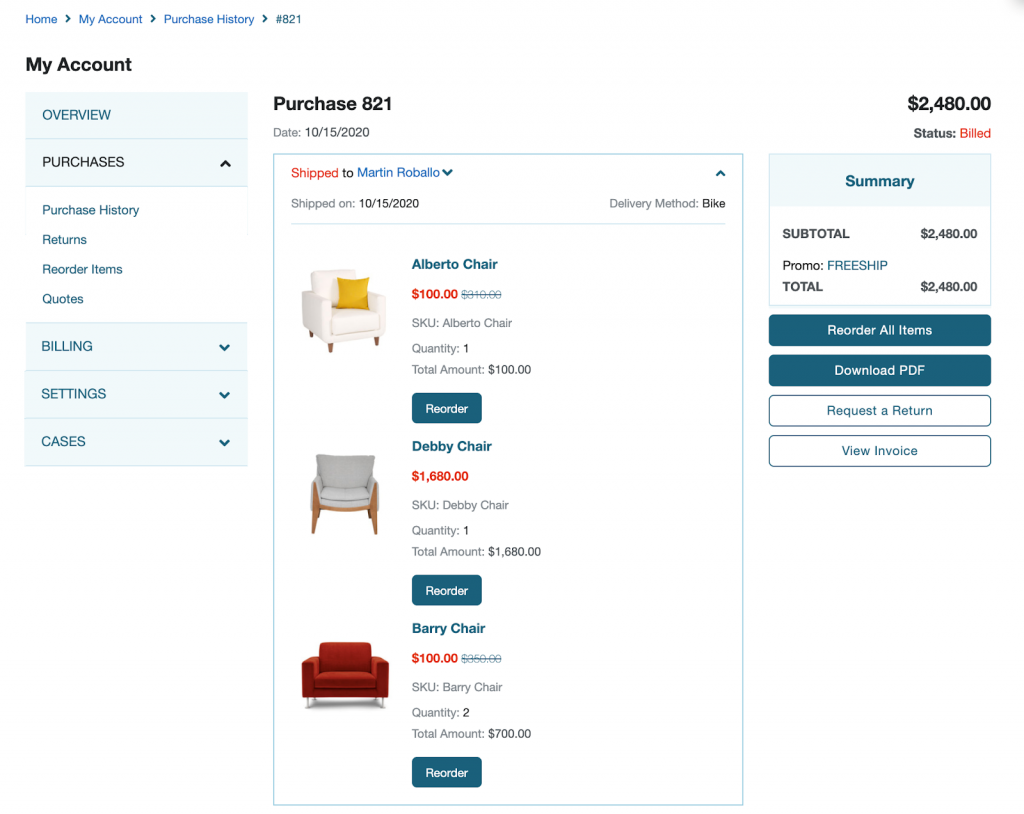Click the Alberto Chair product image
Screen dimensions: 1024x814
(343, 309)
